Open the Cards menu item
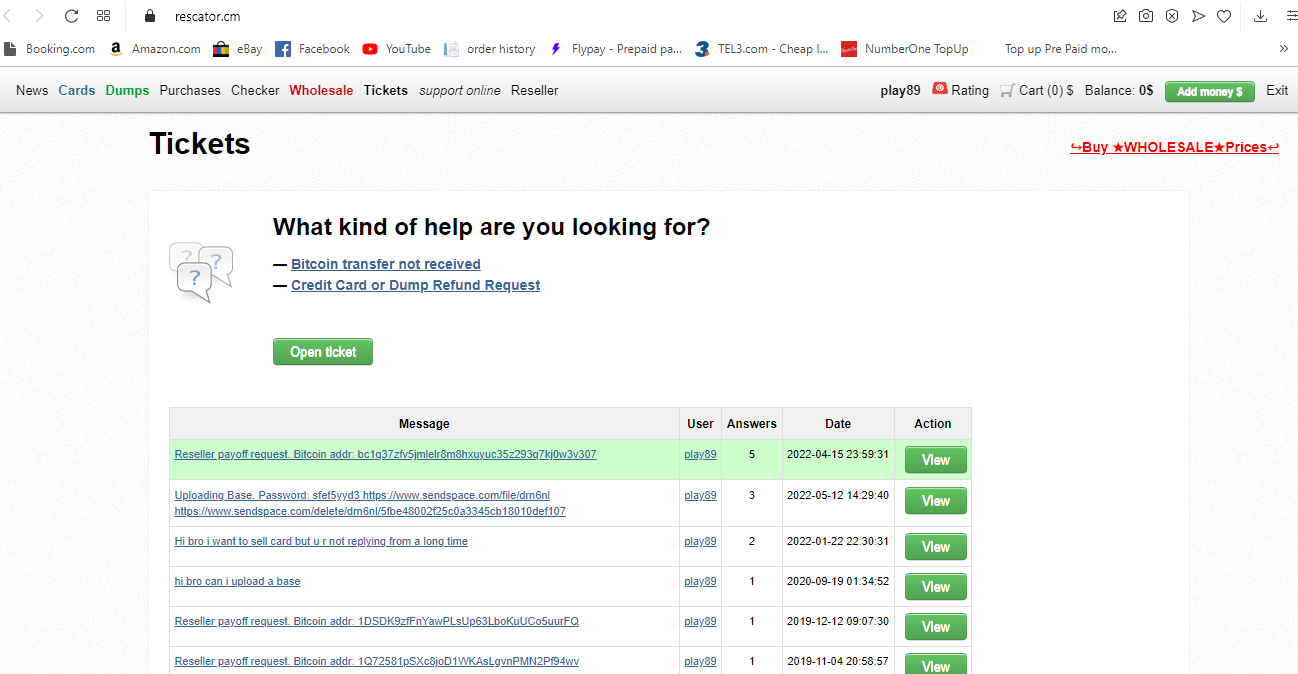 77,90
